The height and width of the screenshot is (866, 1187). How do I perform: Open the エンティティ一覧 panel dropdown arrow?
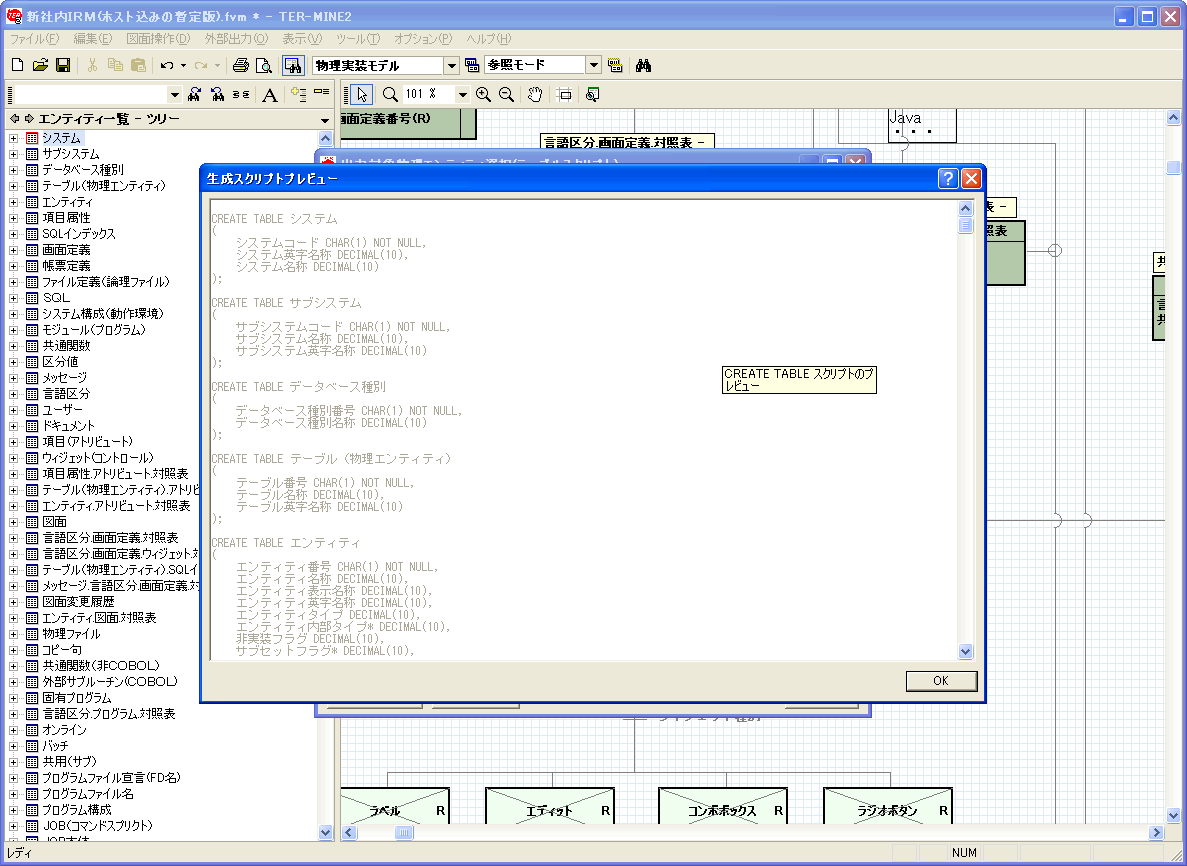(325, 120)
